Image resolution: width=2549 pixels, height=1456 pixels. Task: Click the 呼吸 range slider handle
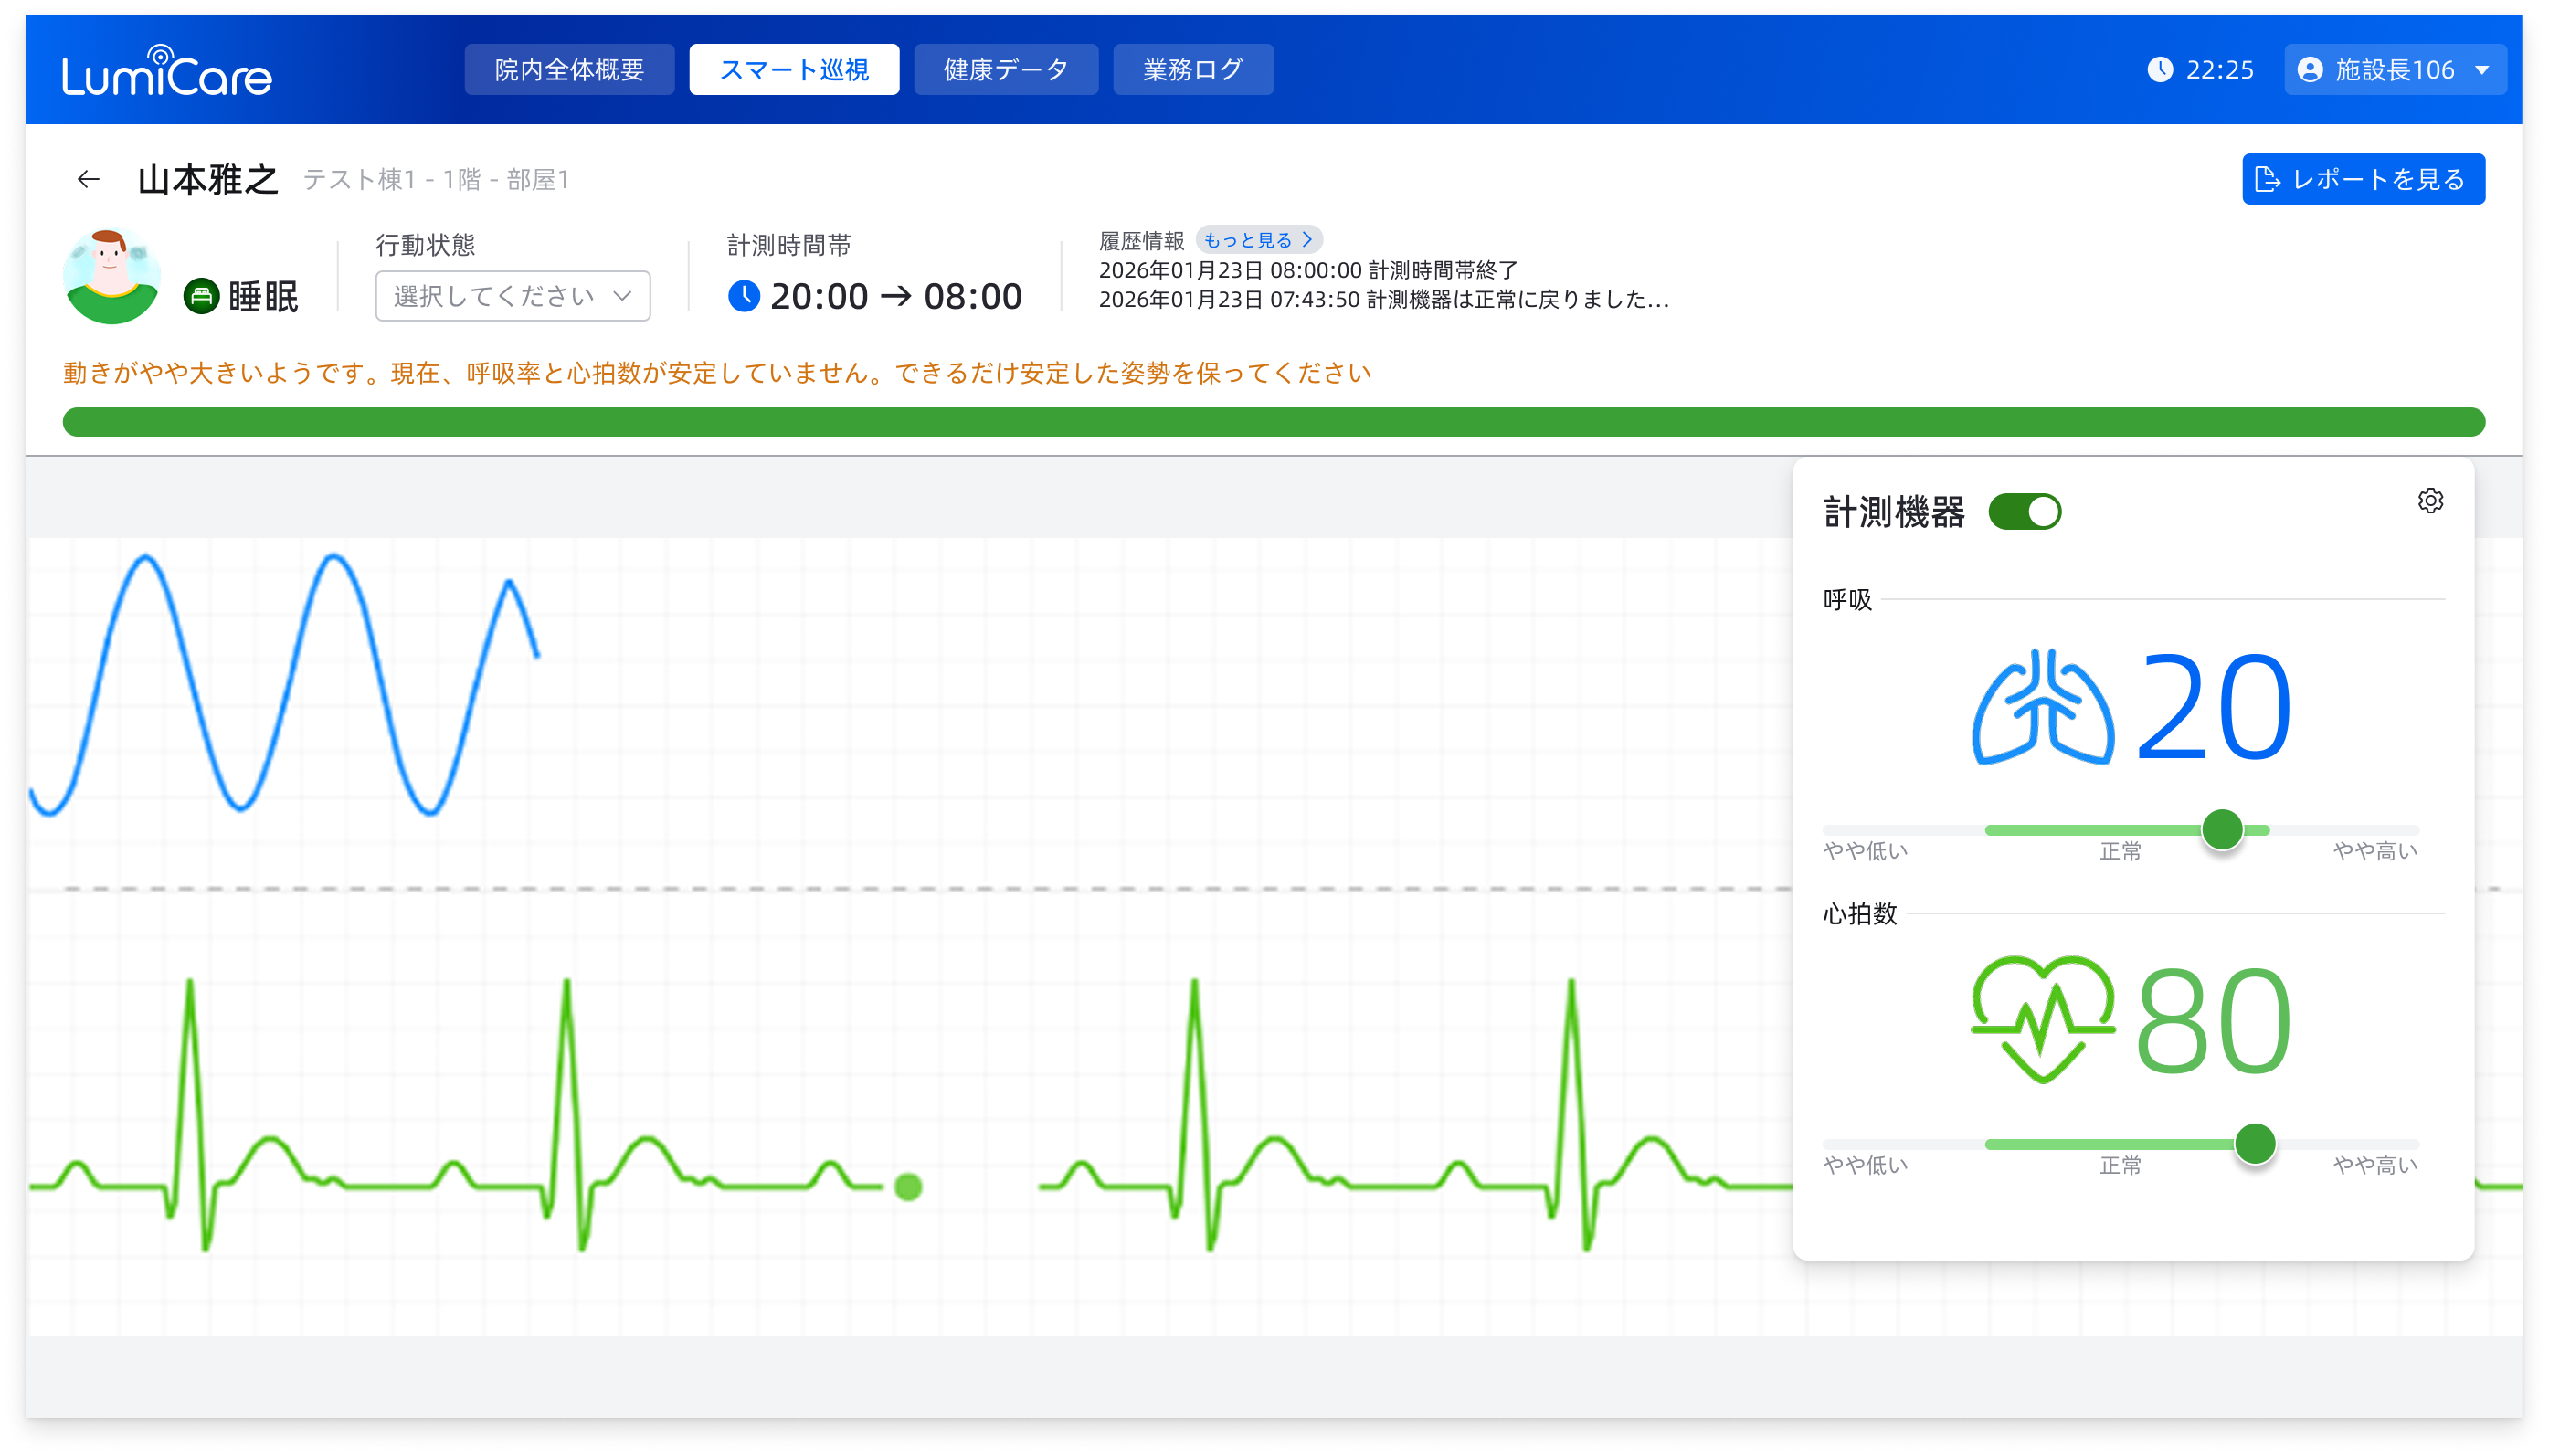pyautogui.click(x=2222, y=830)
